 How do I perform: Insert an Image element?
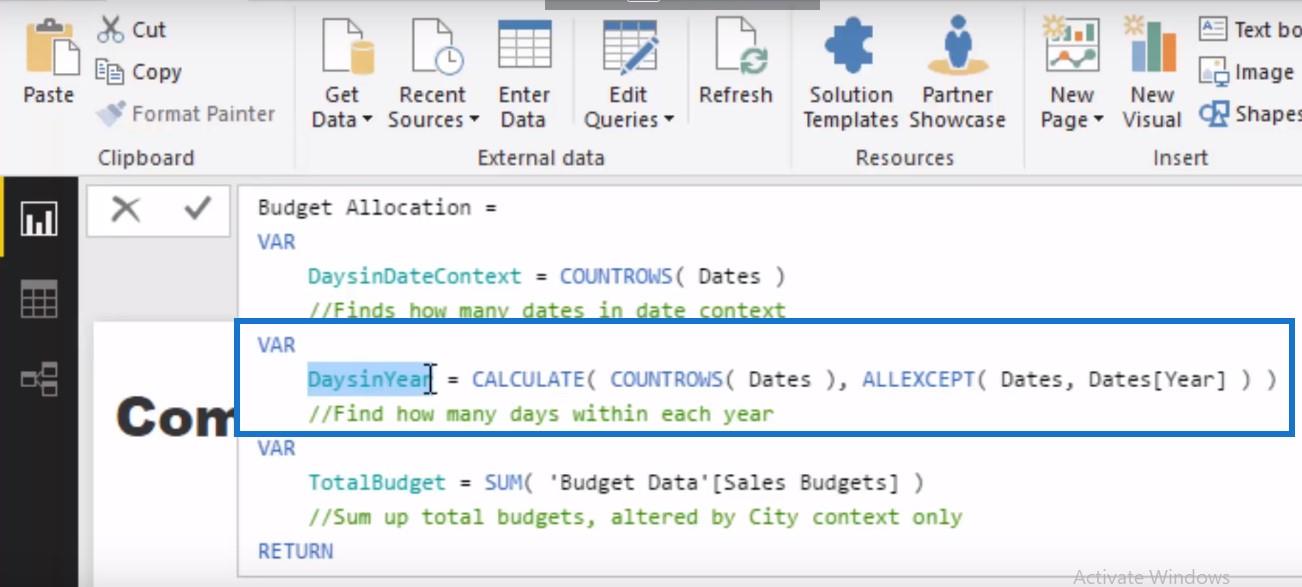(1247, 72)
